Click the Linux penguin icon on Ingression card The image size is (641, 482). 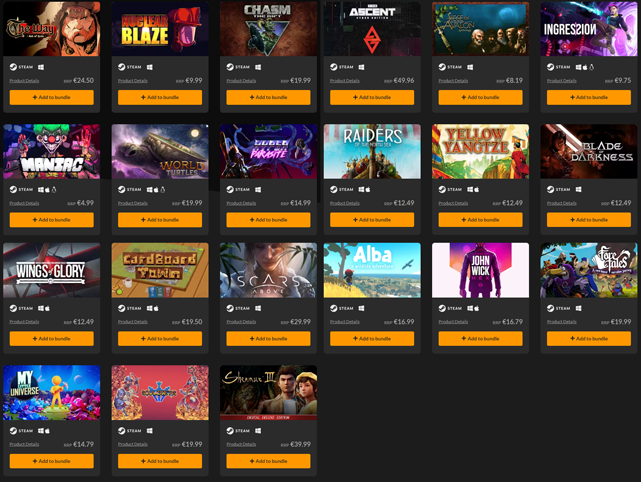point(592,67)
